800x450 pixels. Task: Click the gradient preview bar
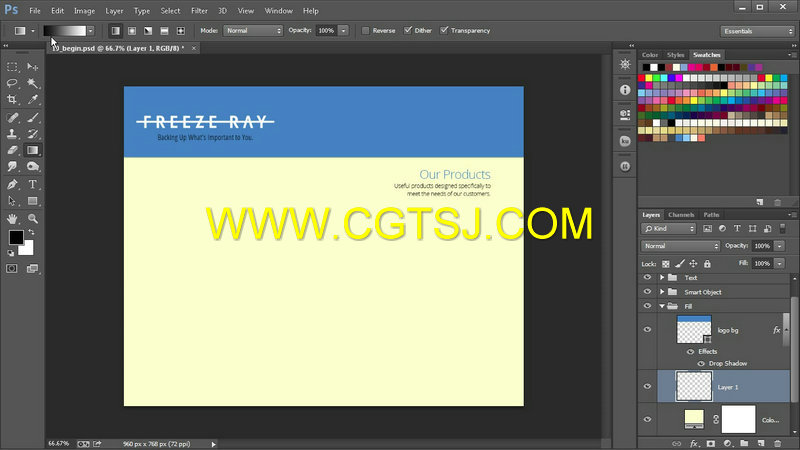[x=65, y=31]
